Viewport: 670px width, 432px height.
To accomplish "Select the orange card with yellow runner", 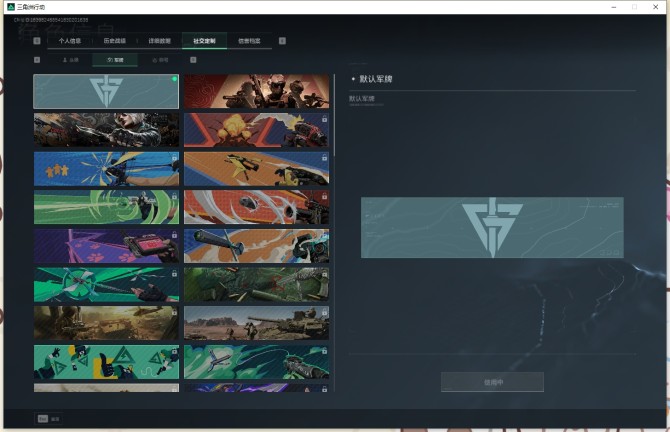I will point(257,169).
